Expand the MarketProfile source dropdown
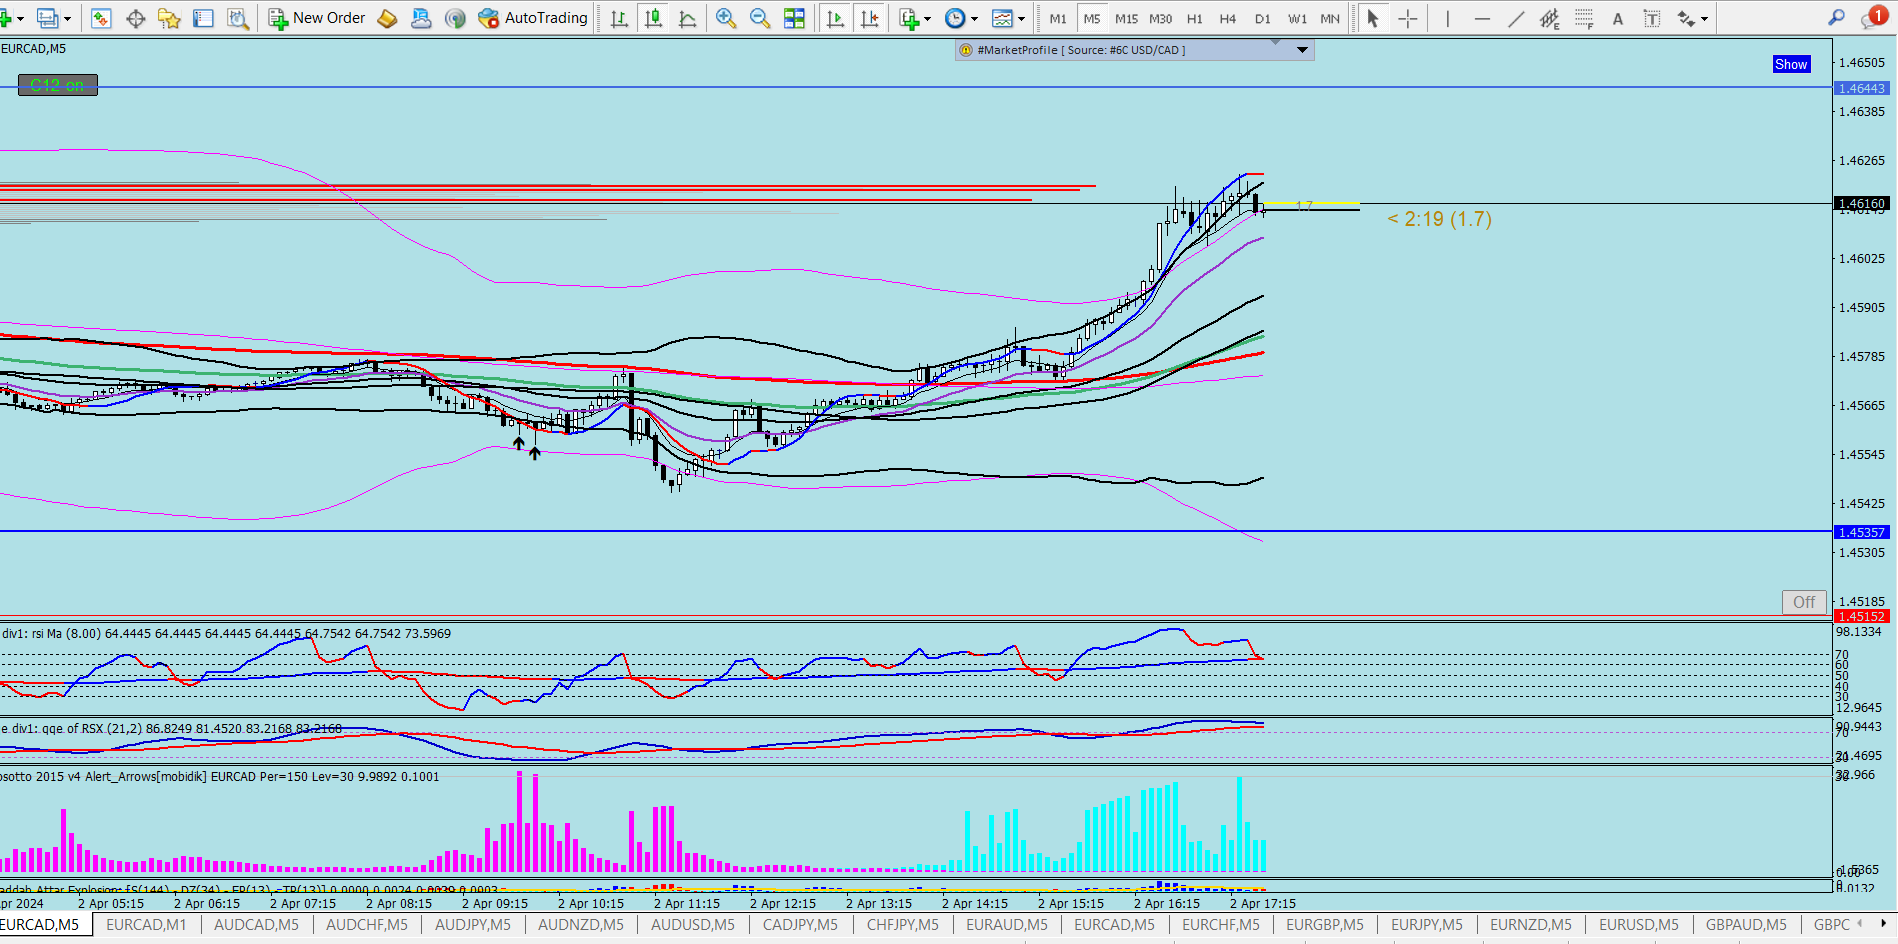Screen dimensions: 1898x944 click(1302, 50)
